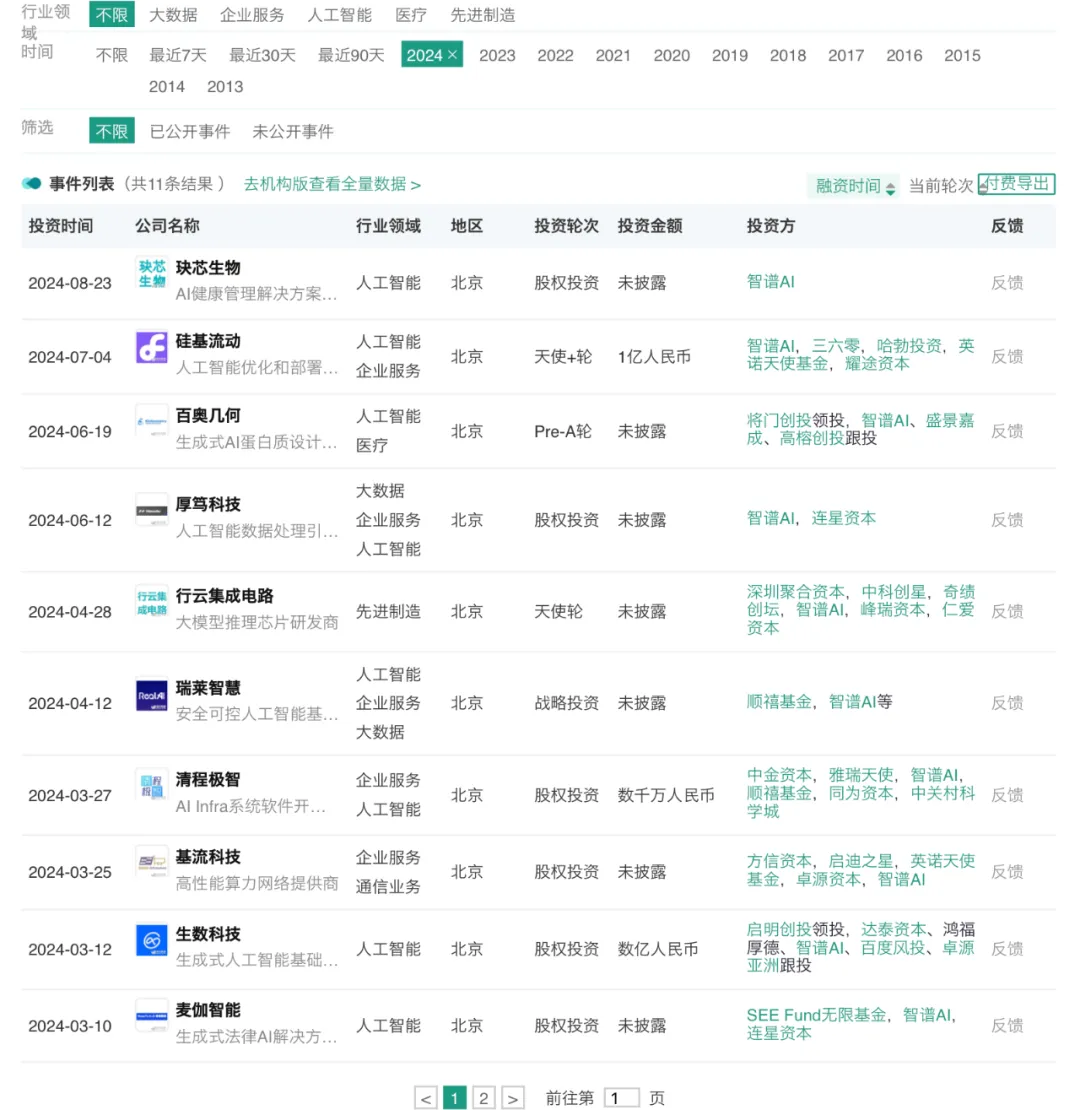Viewport: 1080px width, 1110px height.
Task: Click the 硅基流动 purple logo icon
Action: pos(152,347)
